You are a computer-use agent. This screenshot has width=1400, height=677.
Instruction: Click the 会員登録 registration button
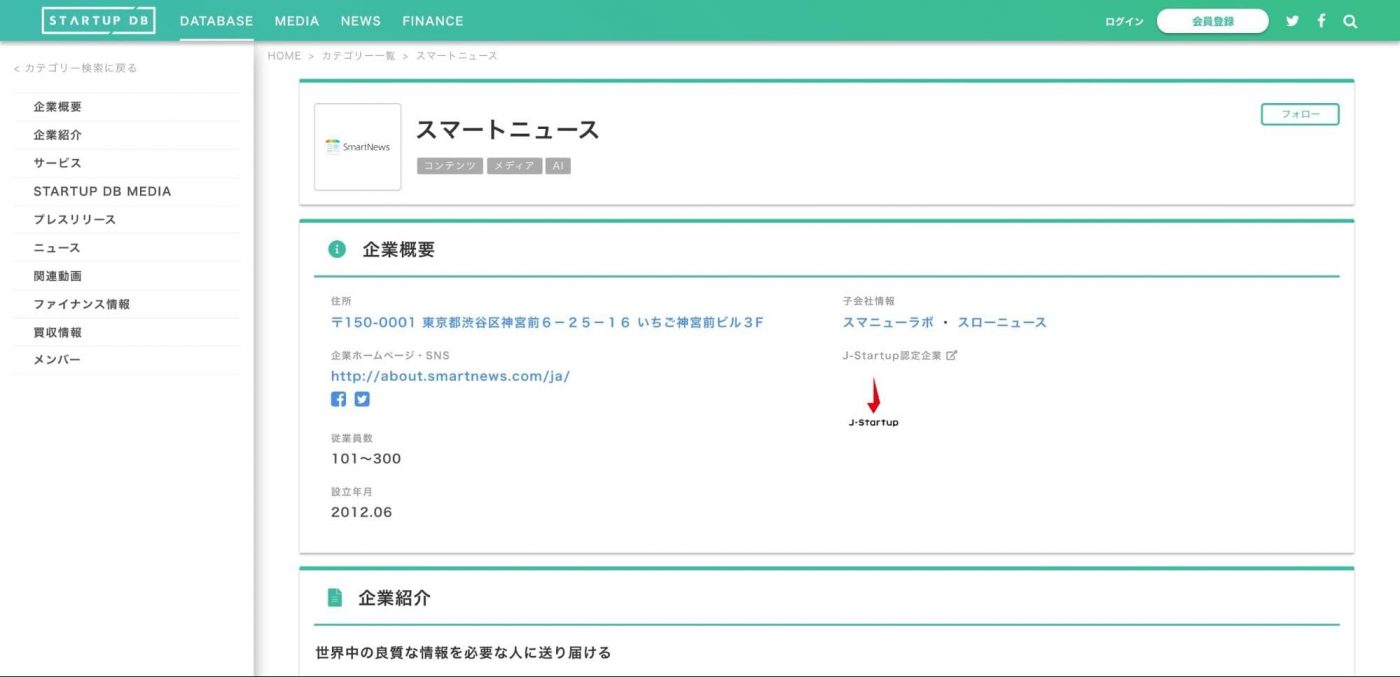1213,19
